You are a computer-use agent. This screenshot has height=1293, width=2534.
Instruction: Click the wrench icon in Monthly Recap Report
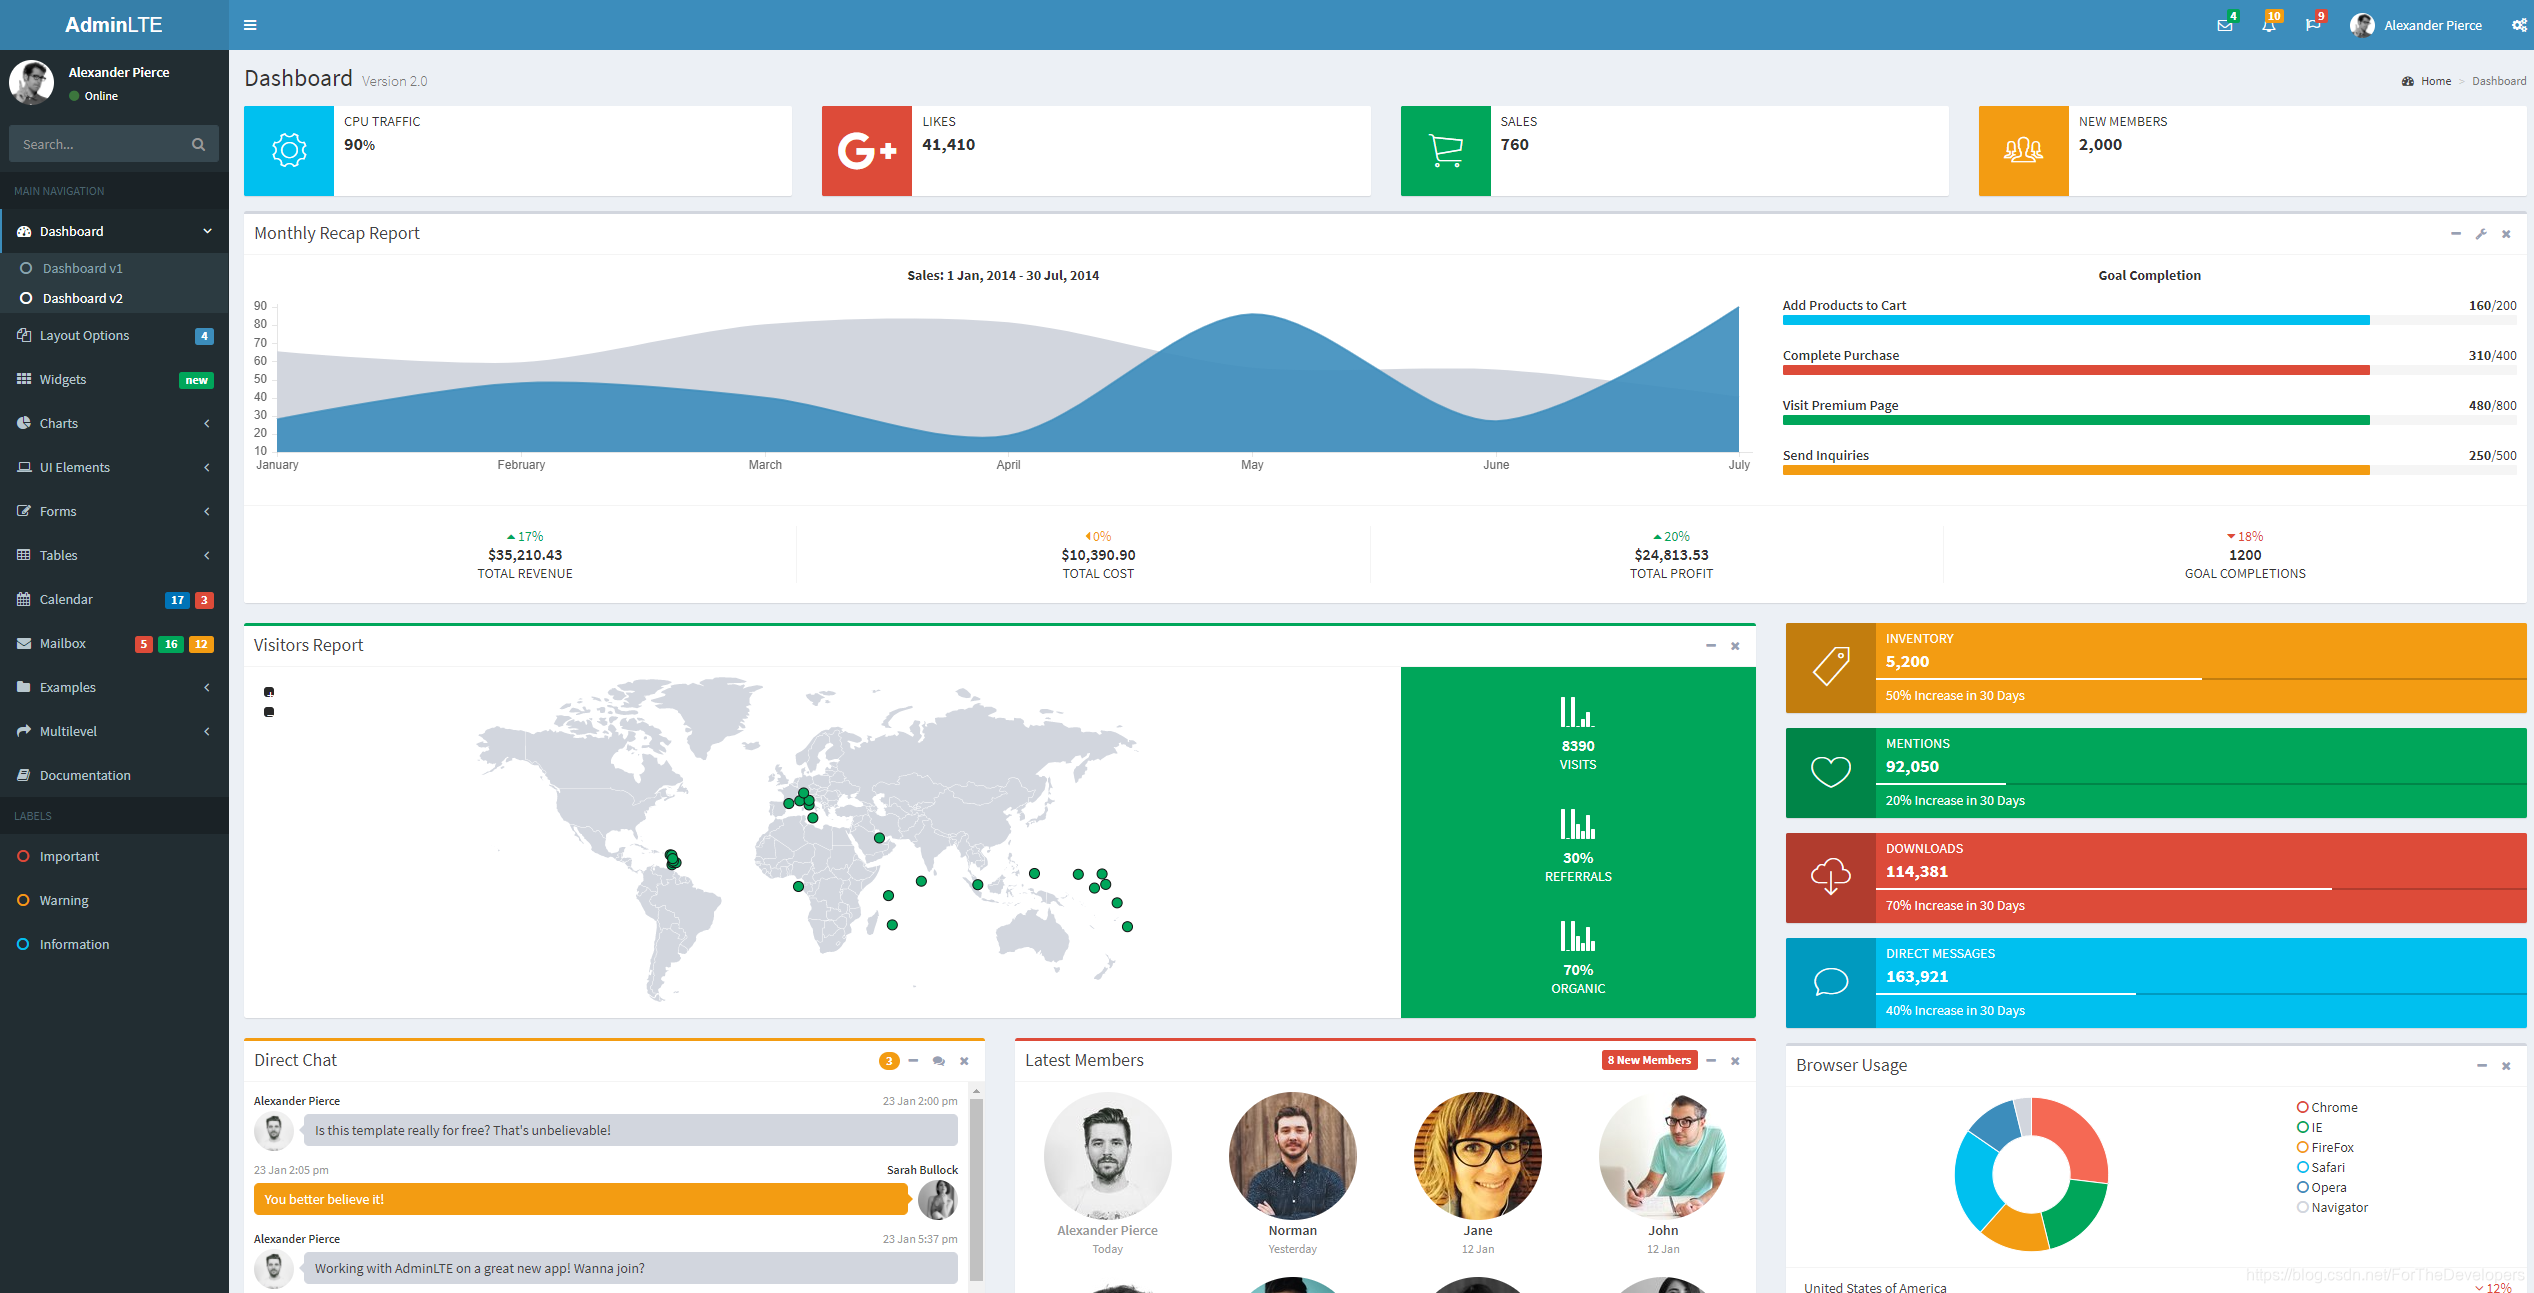point(2481,234)
